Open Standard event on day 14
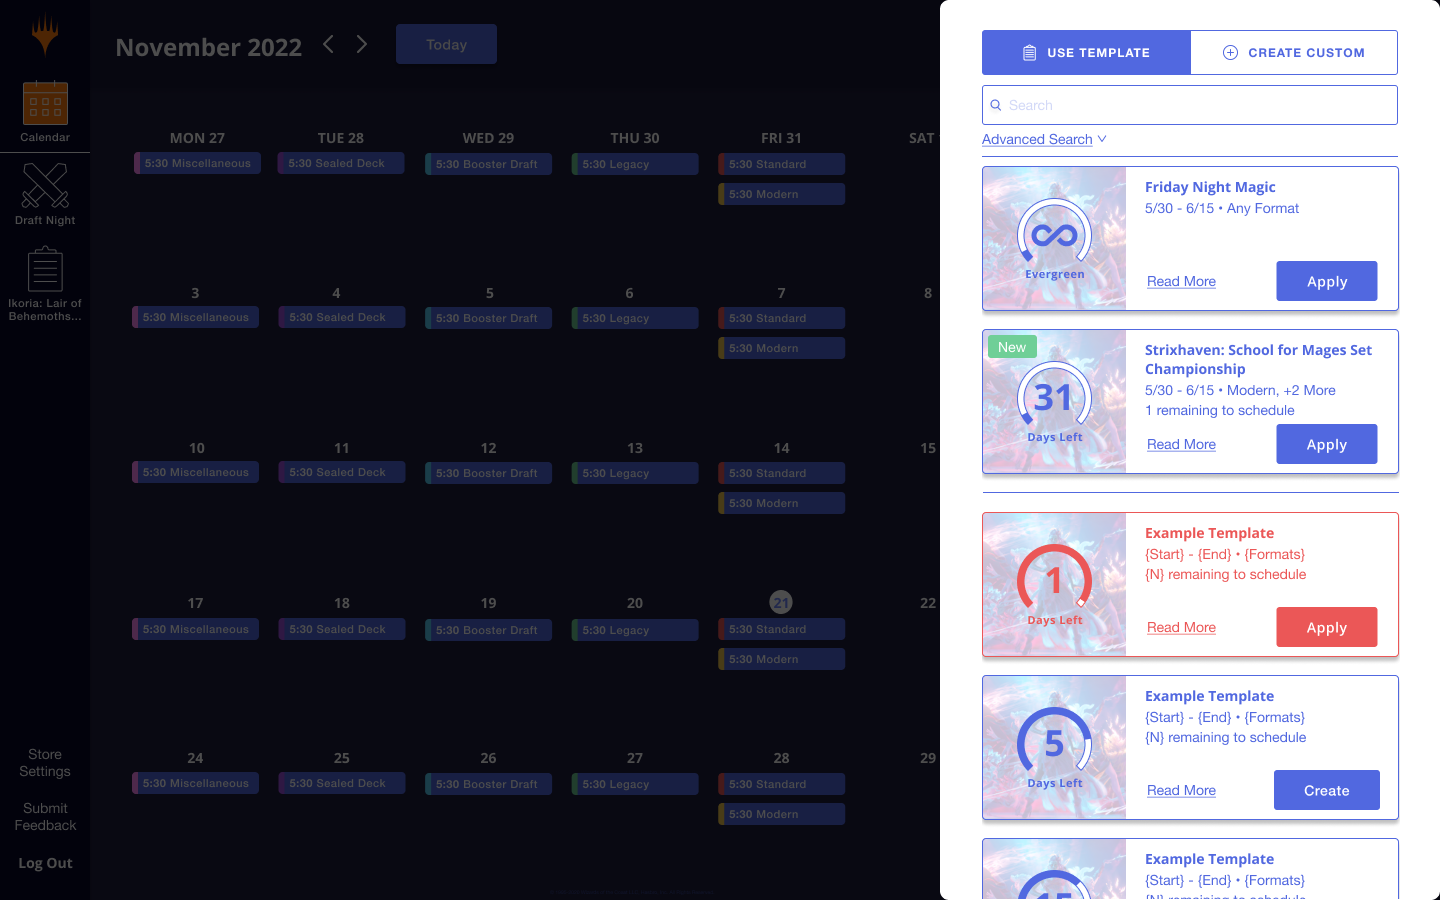The image size is (1440, 900). pyautogui.click(x=781, y=473)
